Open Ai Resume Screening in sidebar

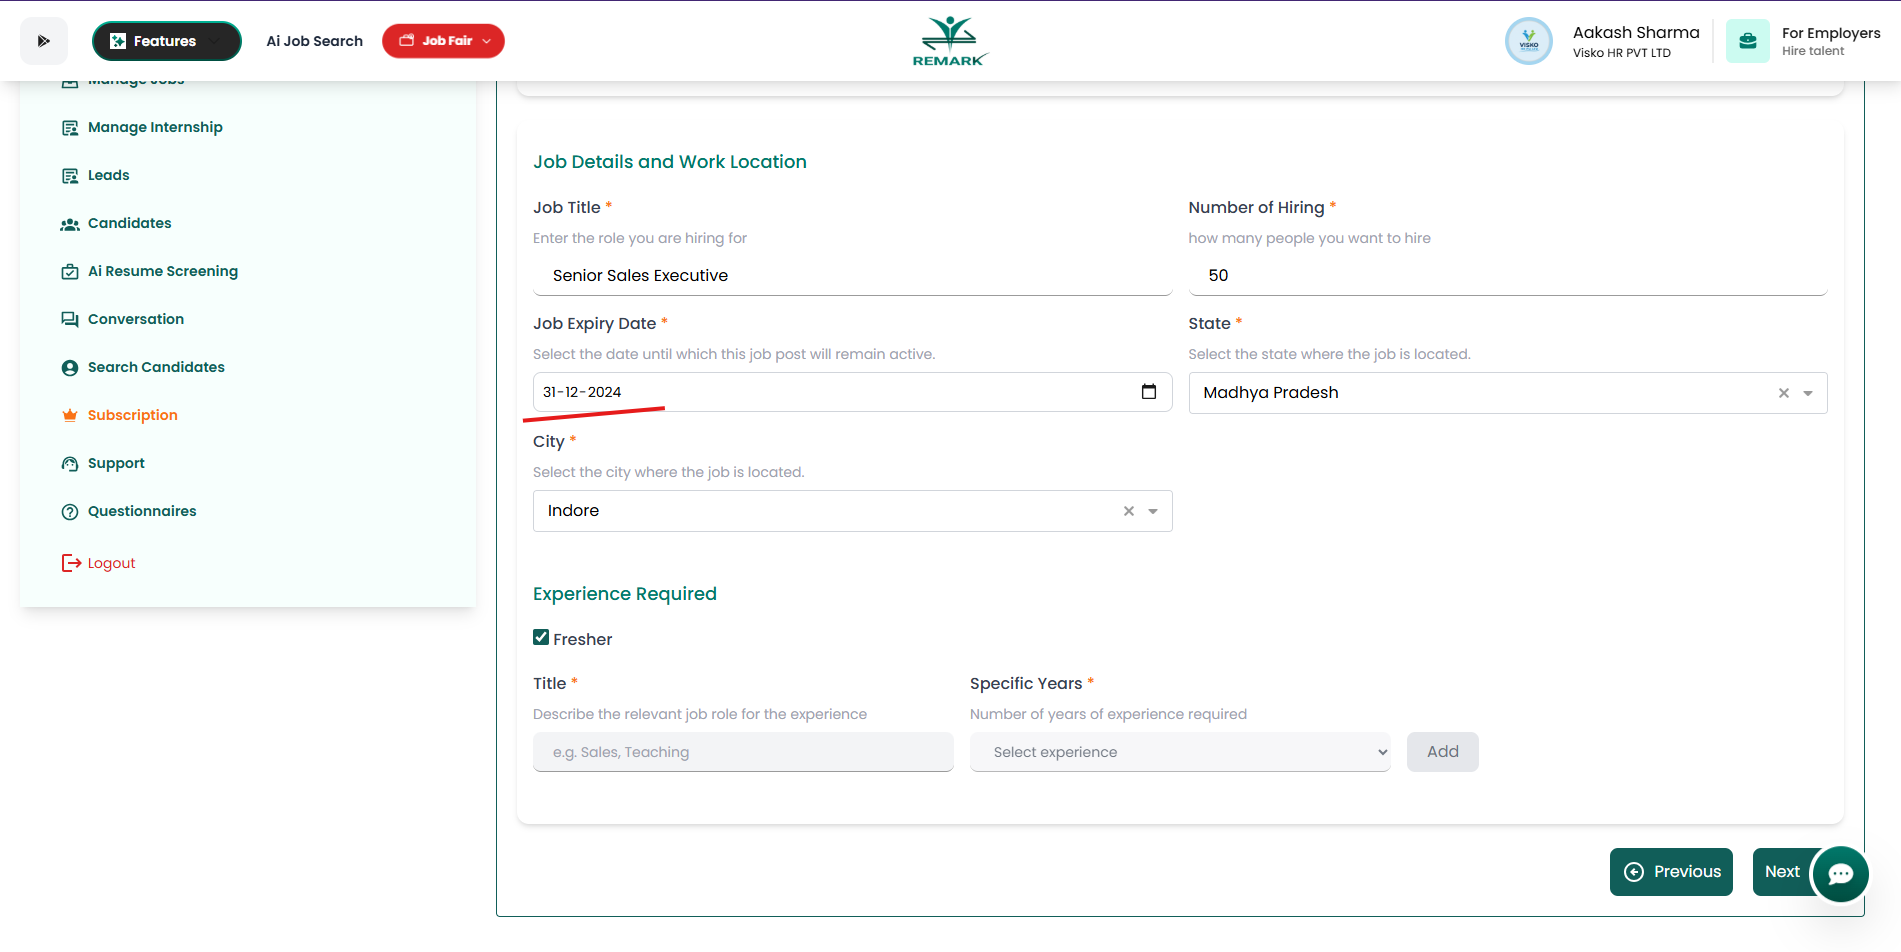(x=162, y=271)
